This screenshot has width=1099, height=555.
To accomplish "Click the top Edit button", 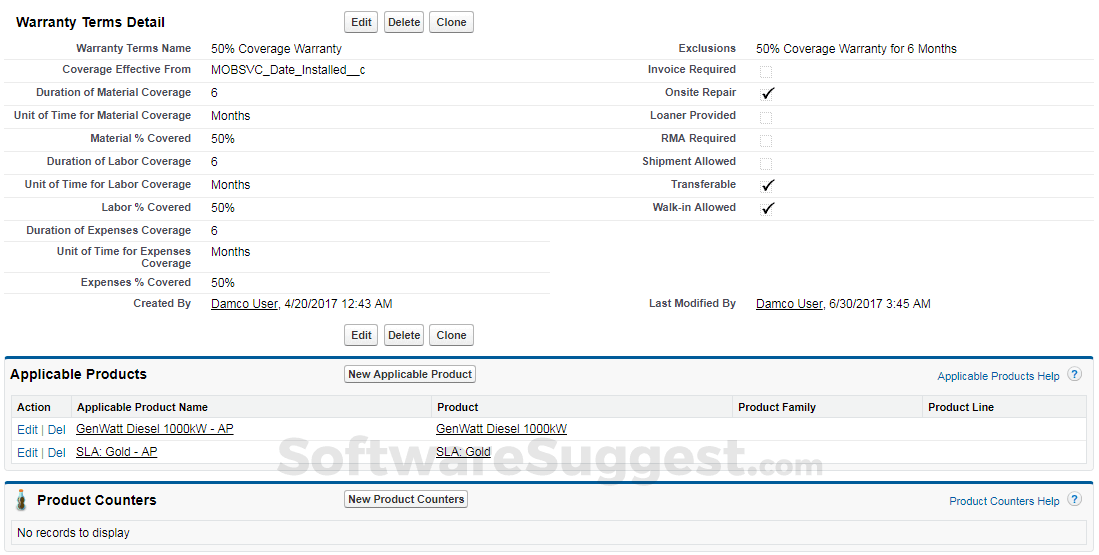I will [361, 22].
